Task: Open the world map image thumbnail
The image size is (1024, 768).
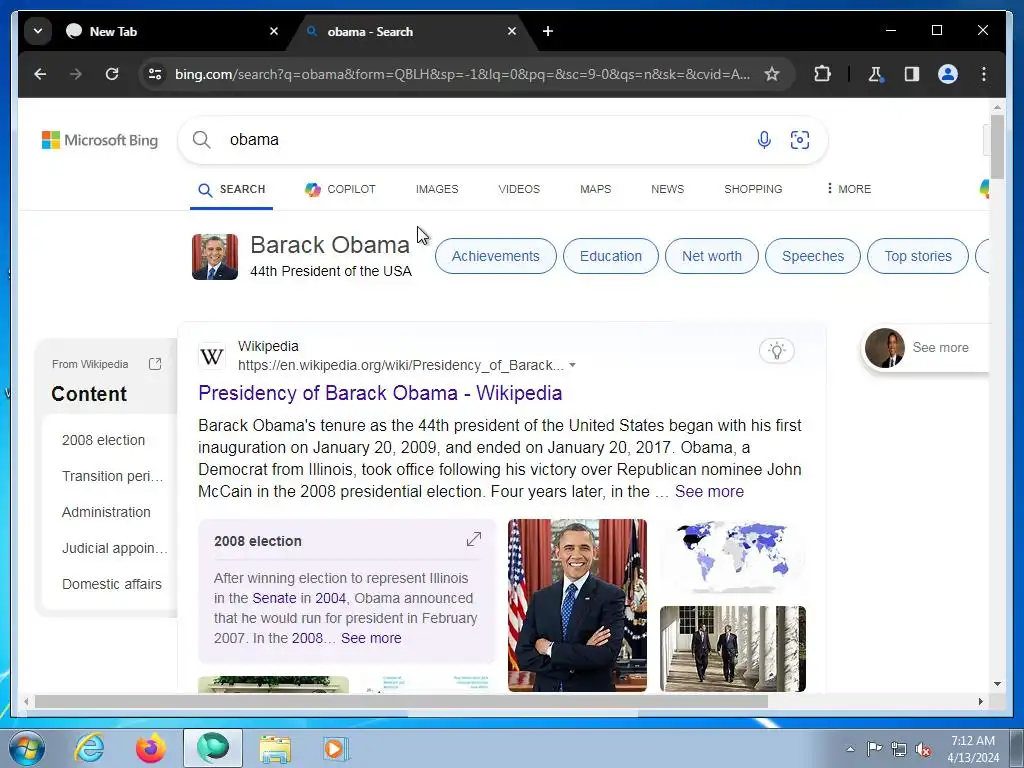Action: click(x=733, y=556)
